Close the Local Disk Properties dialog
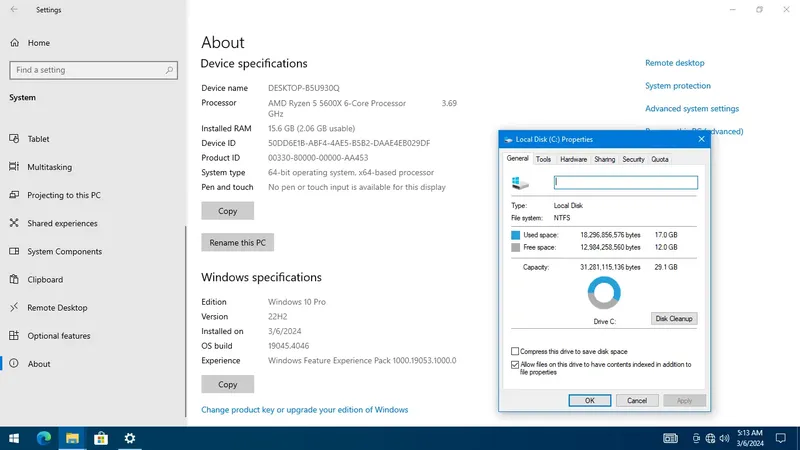 (x=702, y=139)
